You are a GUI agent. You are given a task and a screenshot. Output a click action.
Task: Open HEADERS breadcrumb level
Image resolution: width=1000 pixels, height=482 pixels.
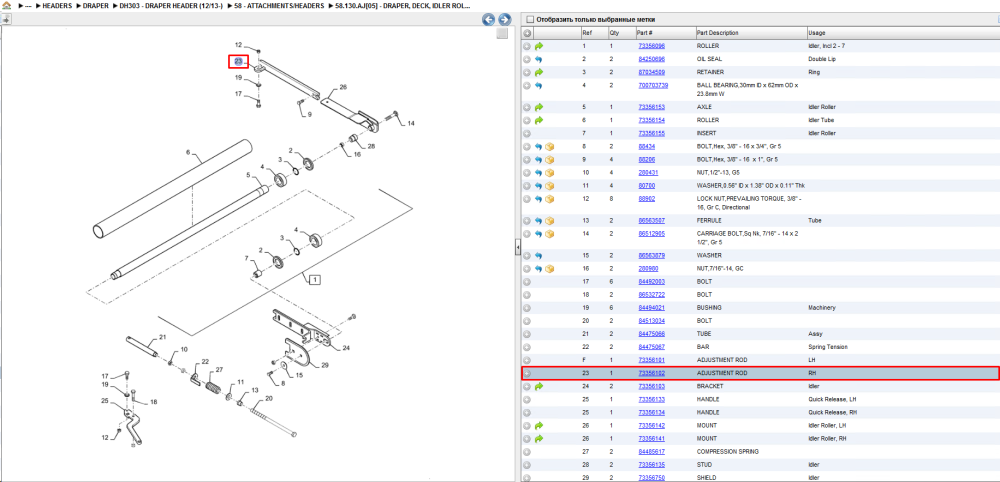click(x=57, y=6)
